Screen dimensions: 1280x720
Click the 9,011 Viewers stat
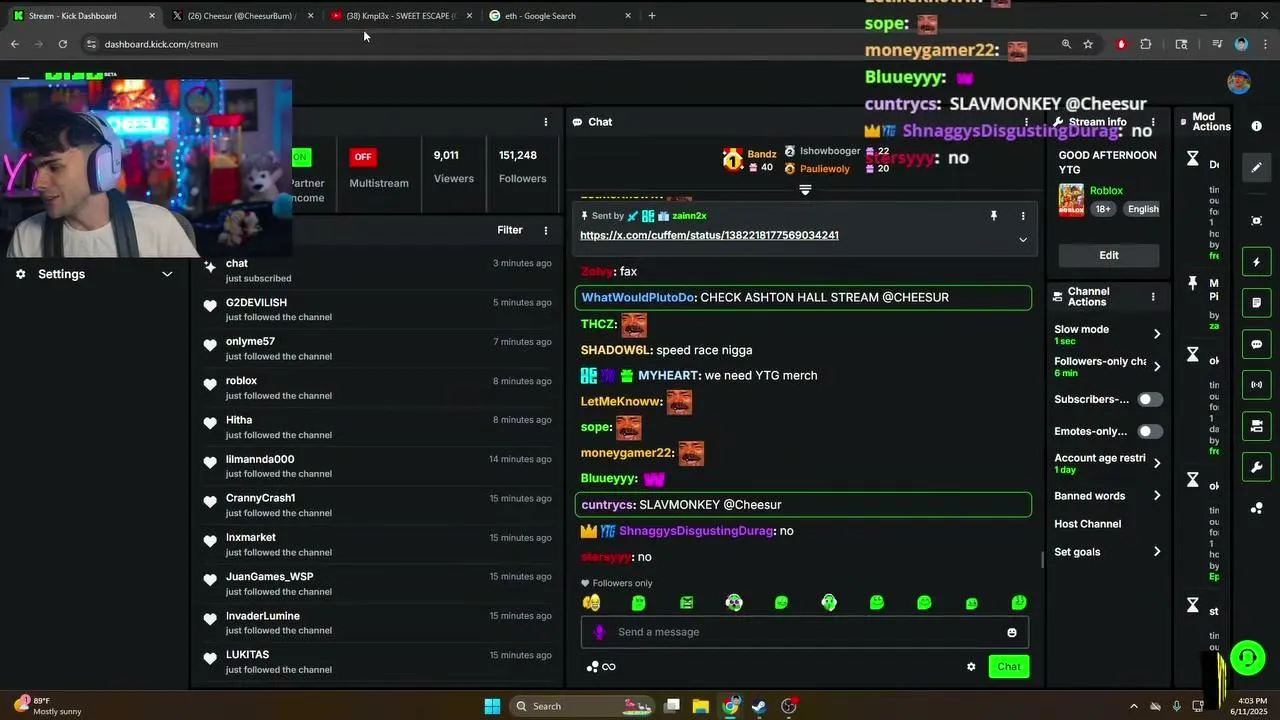(x=453, y=167)
